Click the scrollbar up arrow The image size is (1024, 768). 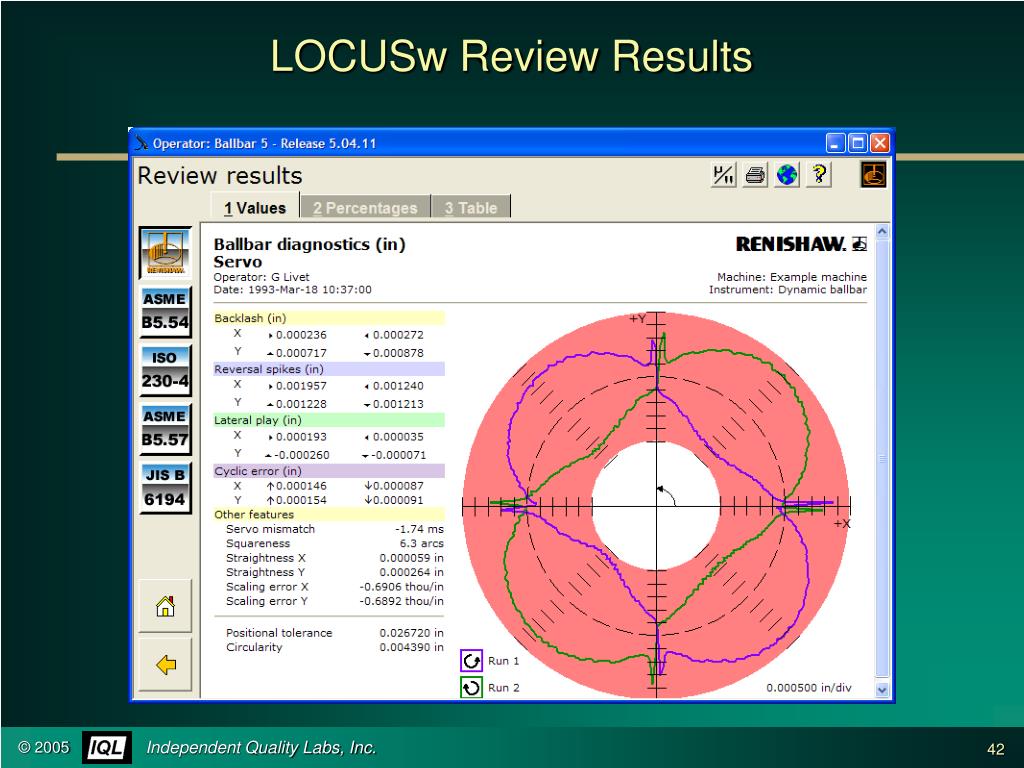pyautogui.click(x=882, y=231)
